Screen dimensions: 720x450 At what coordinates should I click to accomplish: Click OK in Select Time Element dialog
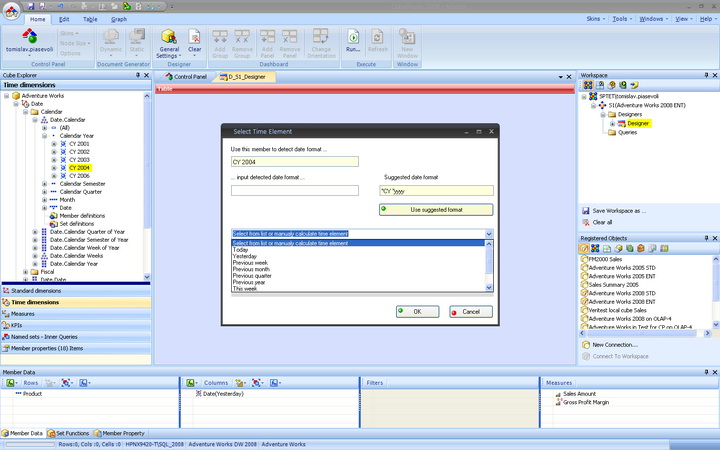417,312
